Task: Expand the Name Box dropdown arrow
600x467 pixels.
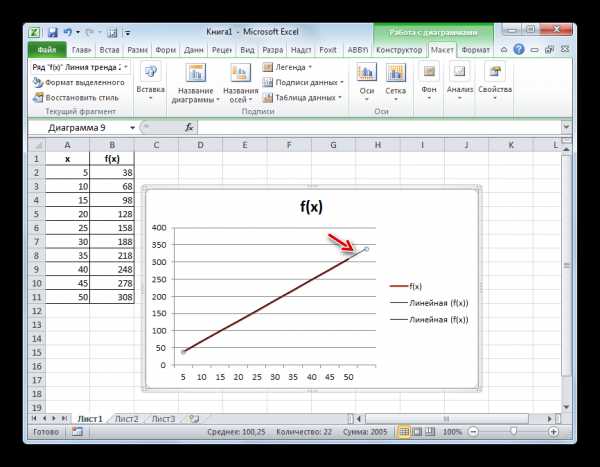Action: 132,128
